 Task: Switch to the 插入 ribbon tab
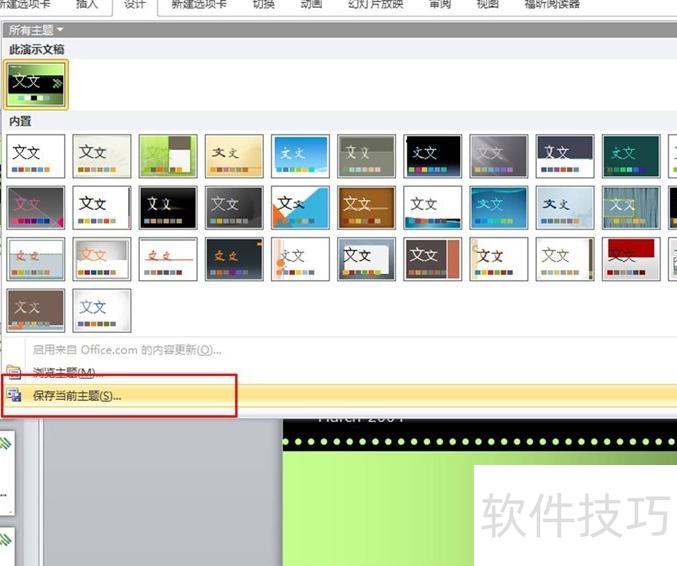pos(87,5)
